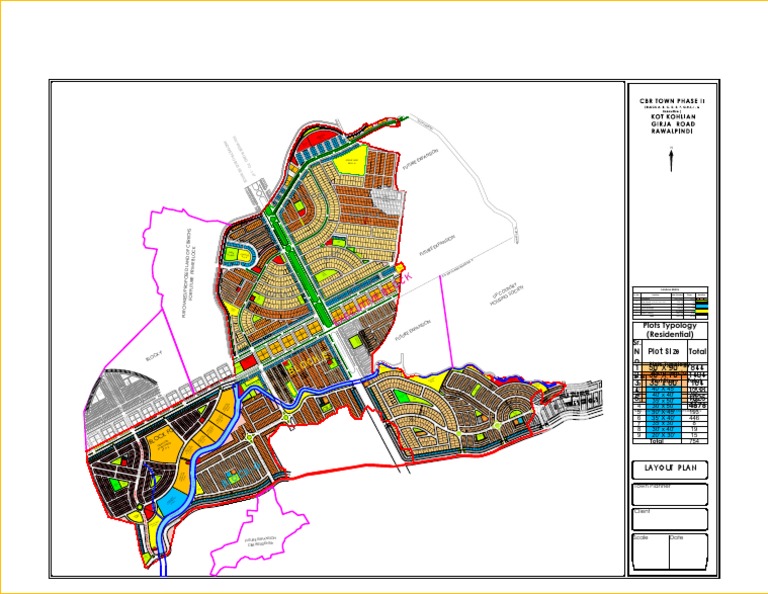Select the 'Plot Size' column header

[664, 351]
